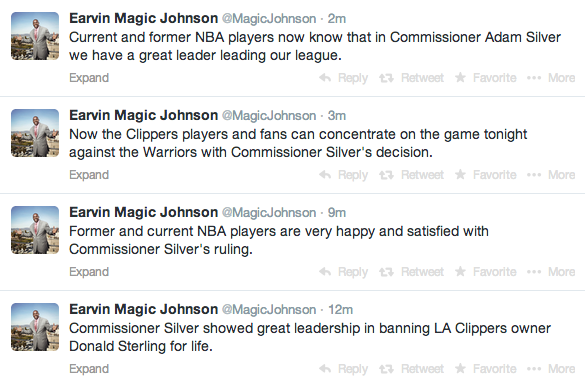The width and height of the screenshot is (585, 385).
Task: Retweet the tweet posted 2m ago
Action: [x=412, y=78]
